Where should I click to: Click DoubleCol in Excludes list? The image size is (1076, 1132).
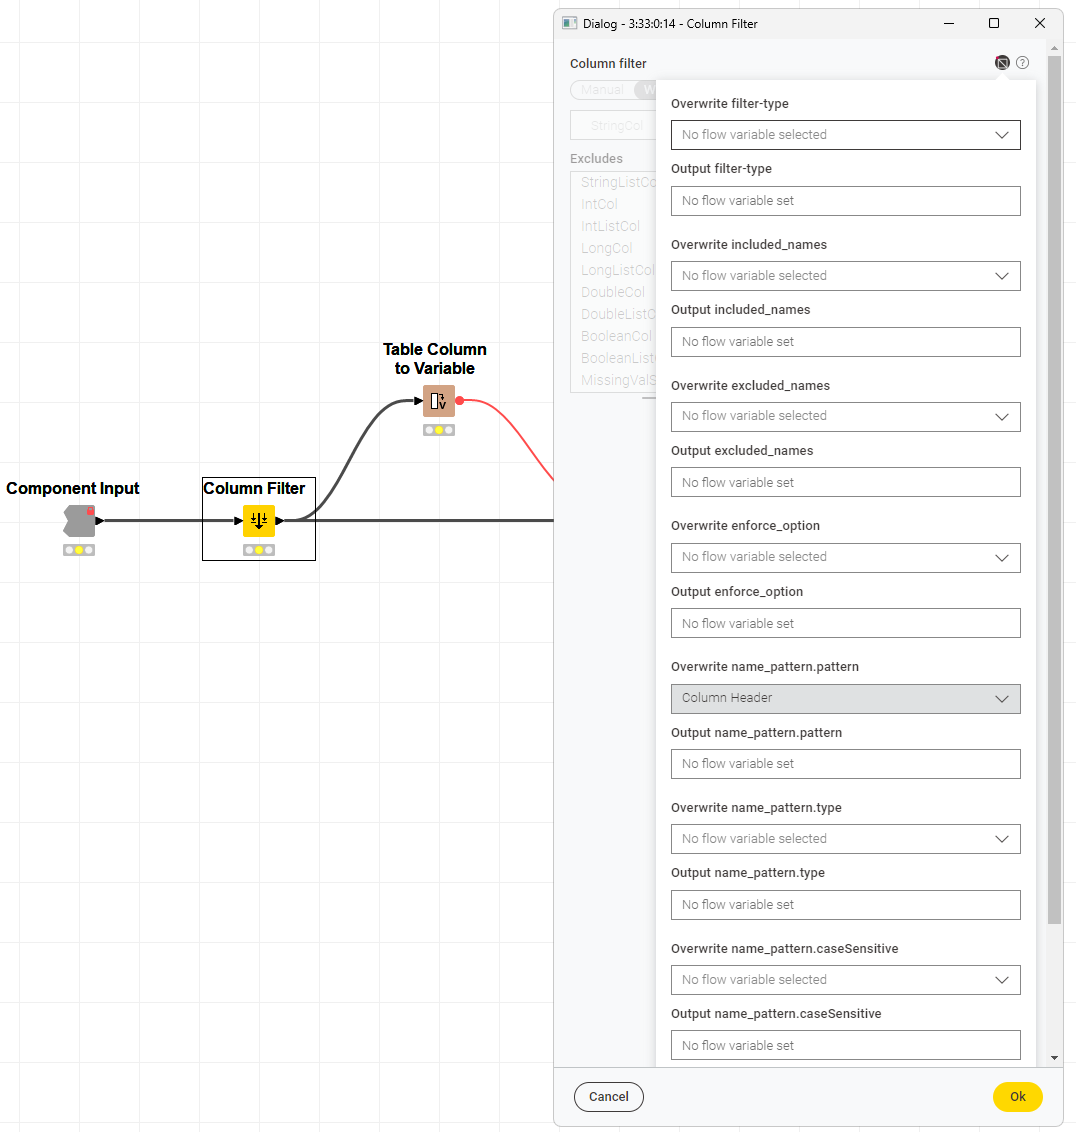pyautogui.click(x=613, y=292)
